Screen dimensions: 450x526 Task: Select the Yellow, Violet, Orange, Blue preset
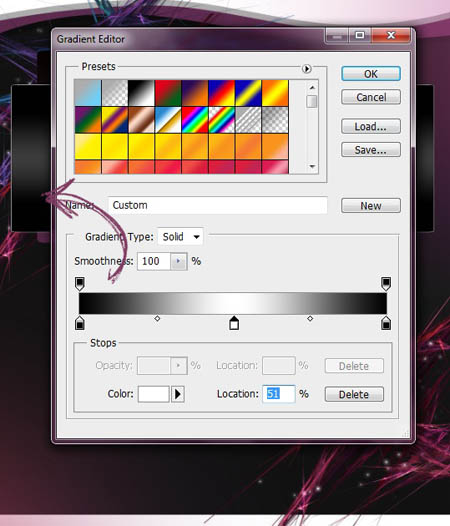(x=114, y=120)
